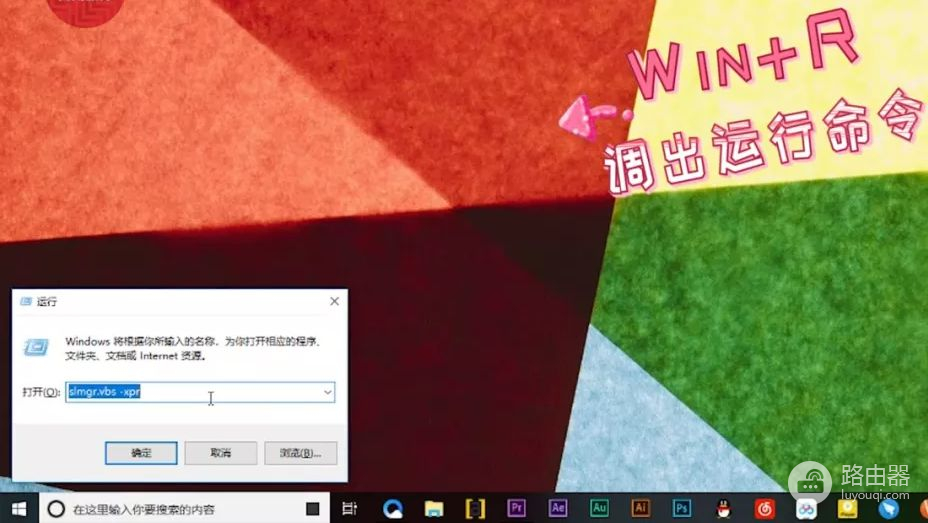This screenshot has height=523, width=928.
Task: Open the Windows Start menu
Action: [x=18, y=509]
